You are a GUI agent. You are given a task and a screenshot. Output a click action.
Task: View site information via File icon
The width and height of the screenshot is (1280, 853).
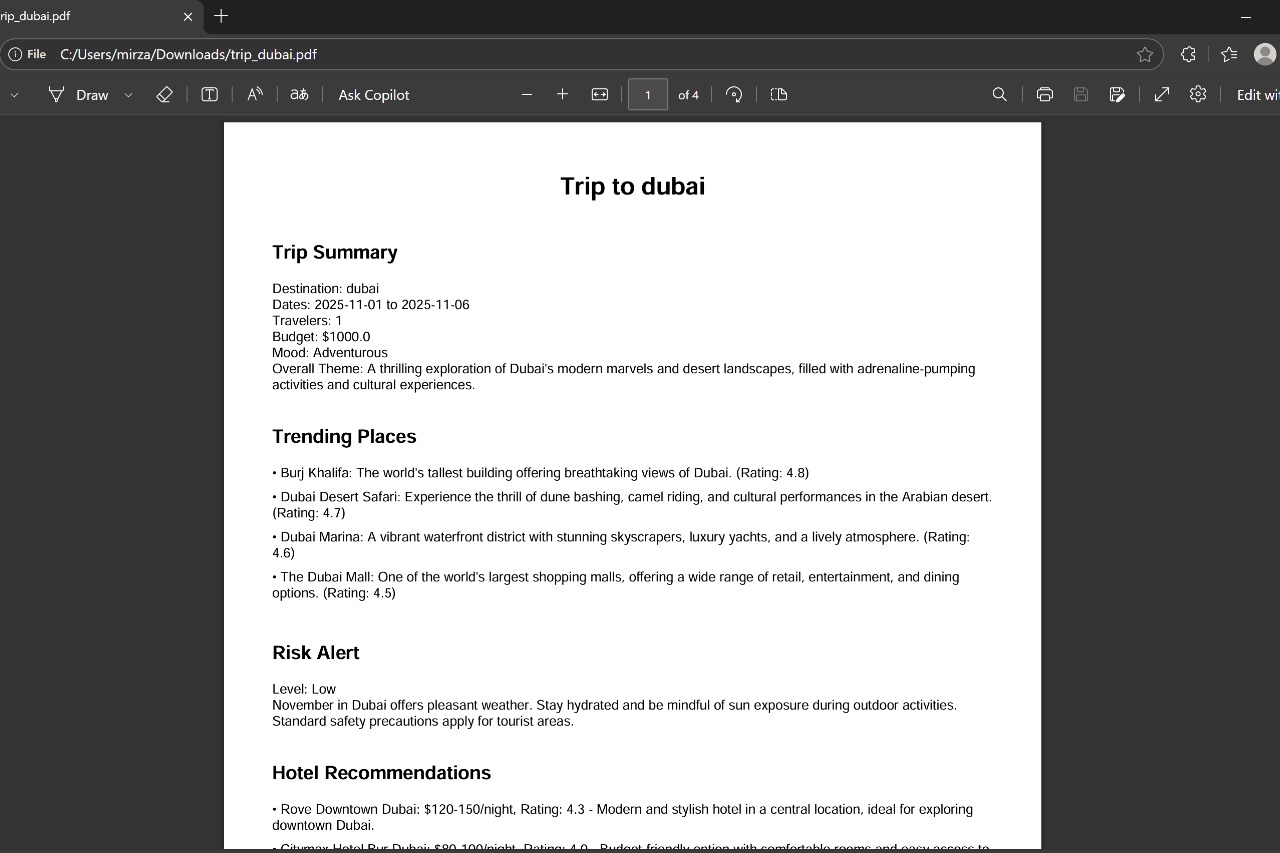pos(27,54)
